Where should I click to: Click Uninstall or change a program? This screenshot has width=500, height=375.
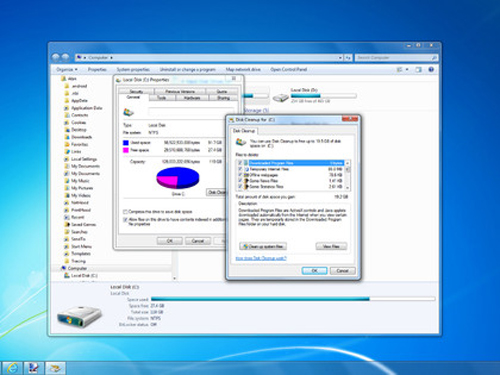coord(188,69)
